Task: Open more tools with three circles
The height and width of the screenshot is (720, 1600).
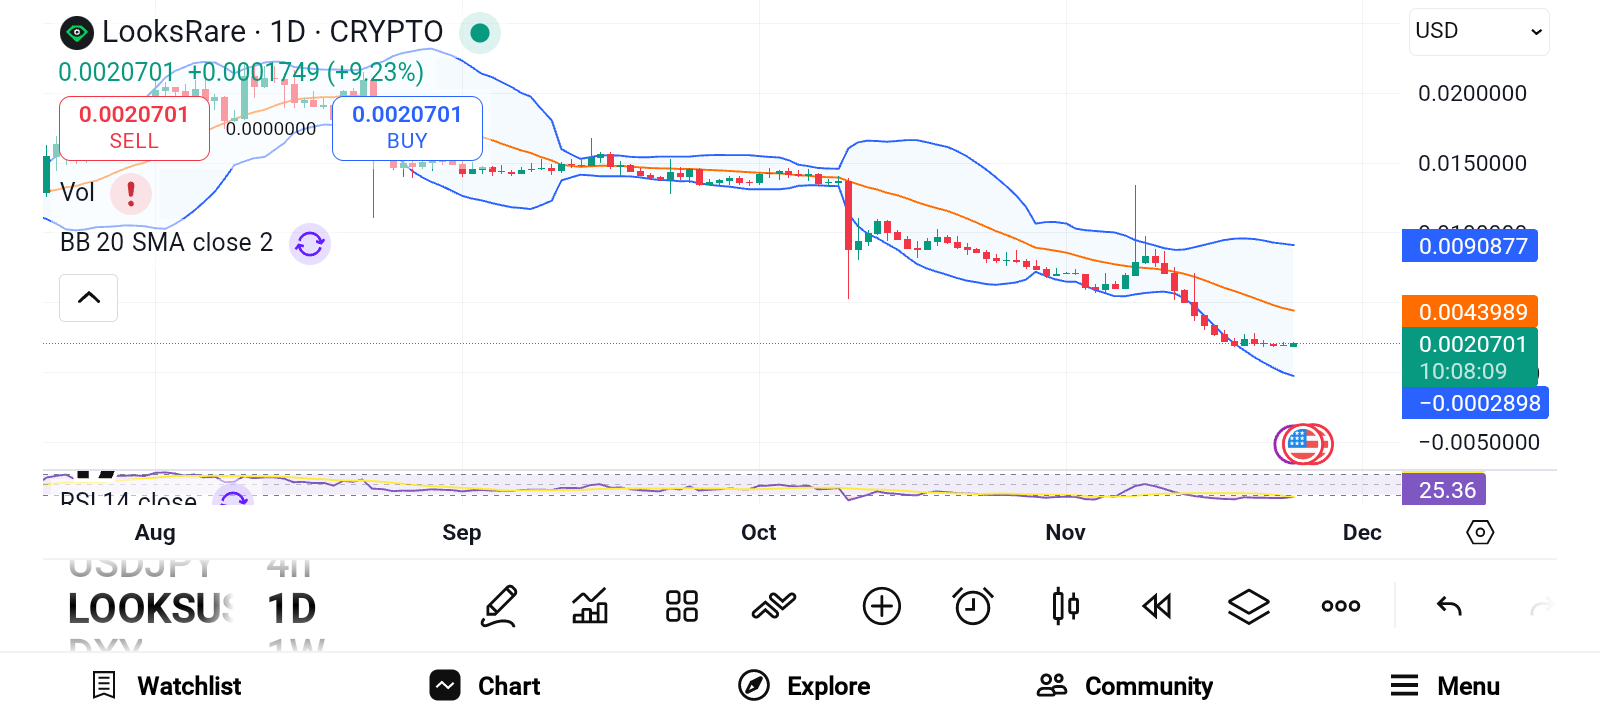Action: 1341,606
